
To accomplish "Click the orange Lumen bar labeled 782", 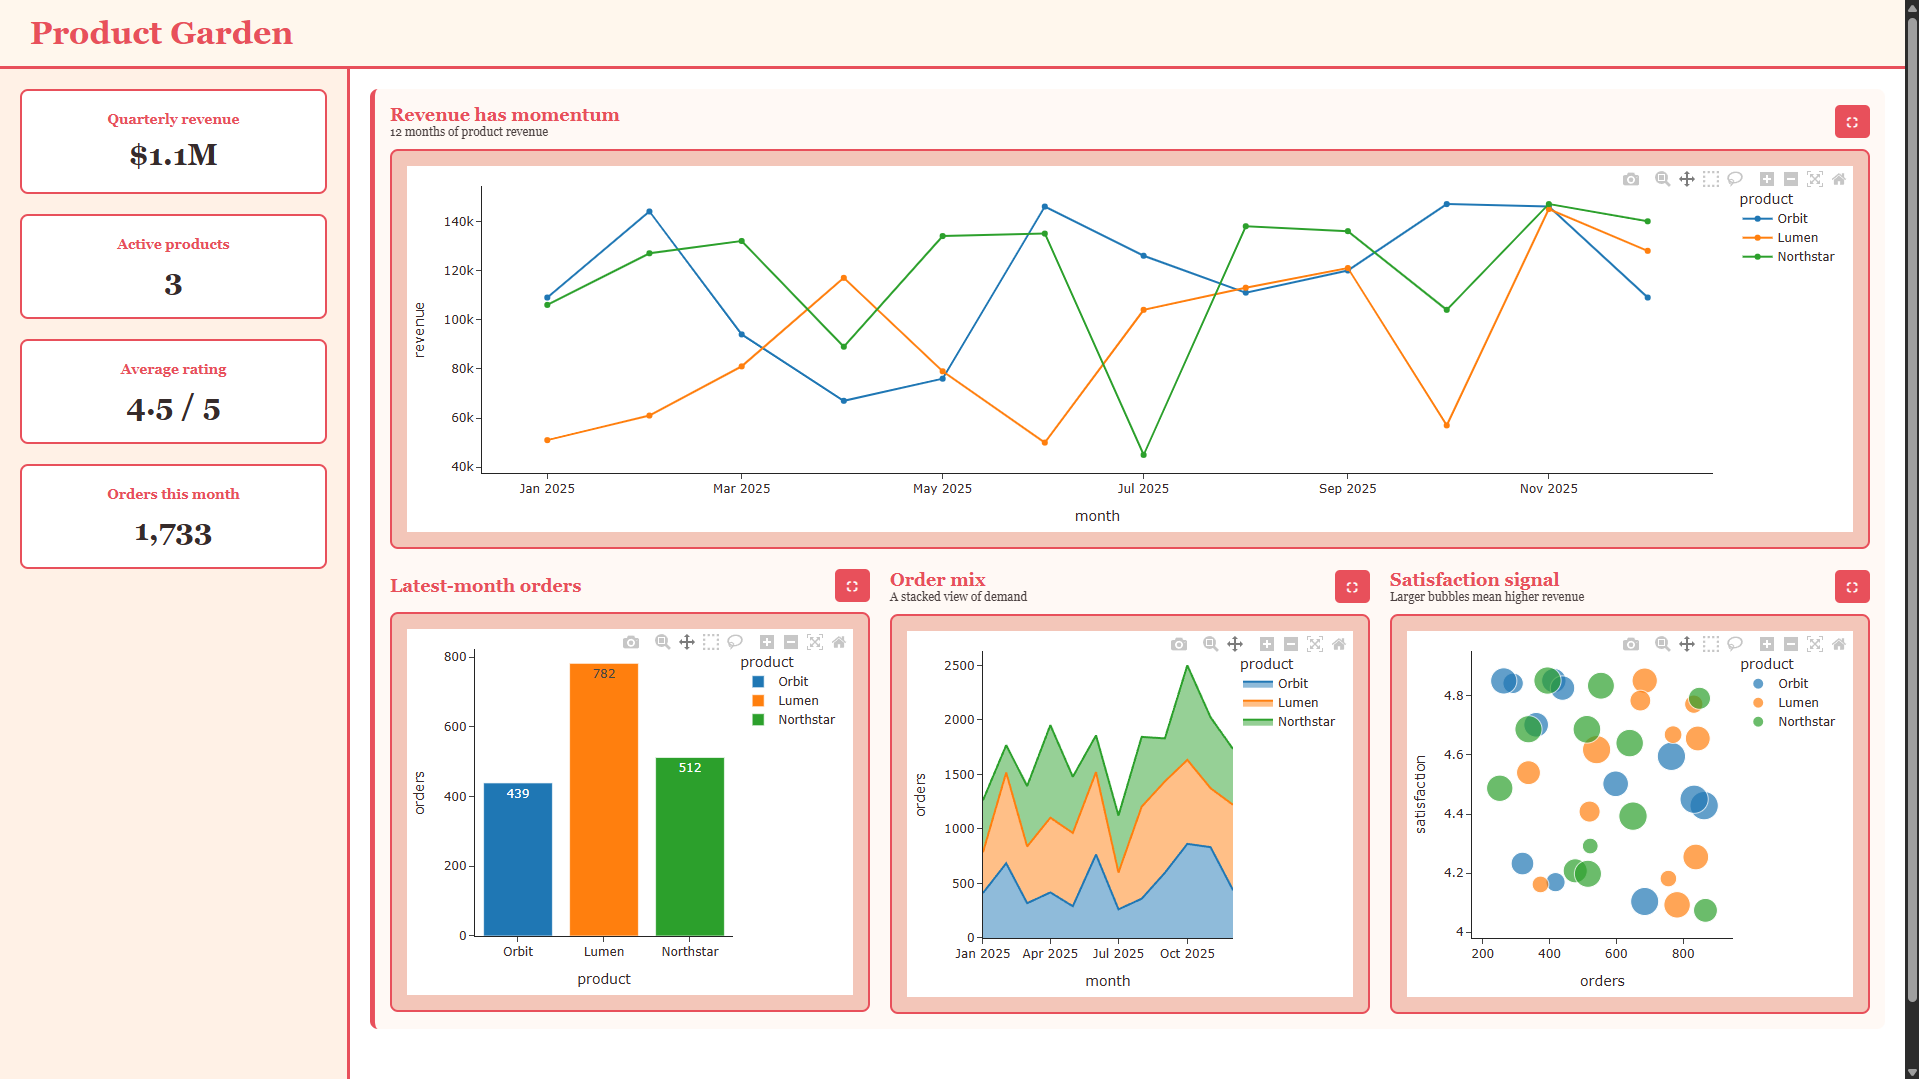I will [x=604, y=800].
